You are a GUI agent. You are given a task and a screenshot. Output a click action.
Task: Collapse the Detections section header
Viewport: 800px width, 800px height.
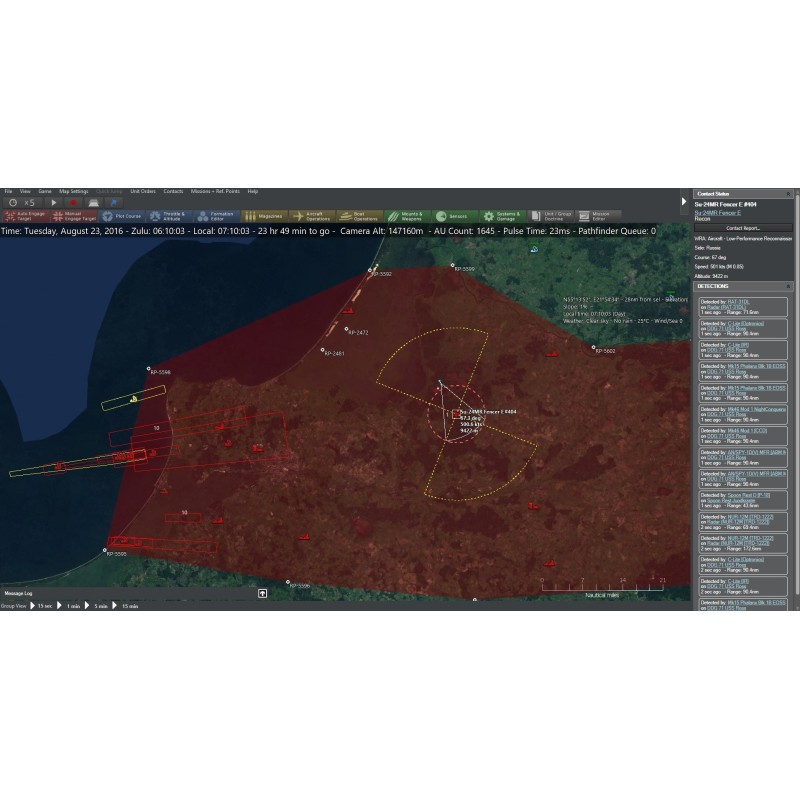click(x=787, y=286)
